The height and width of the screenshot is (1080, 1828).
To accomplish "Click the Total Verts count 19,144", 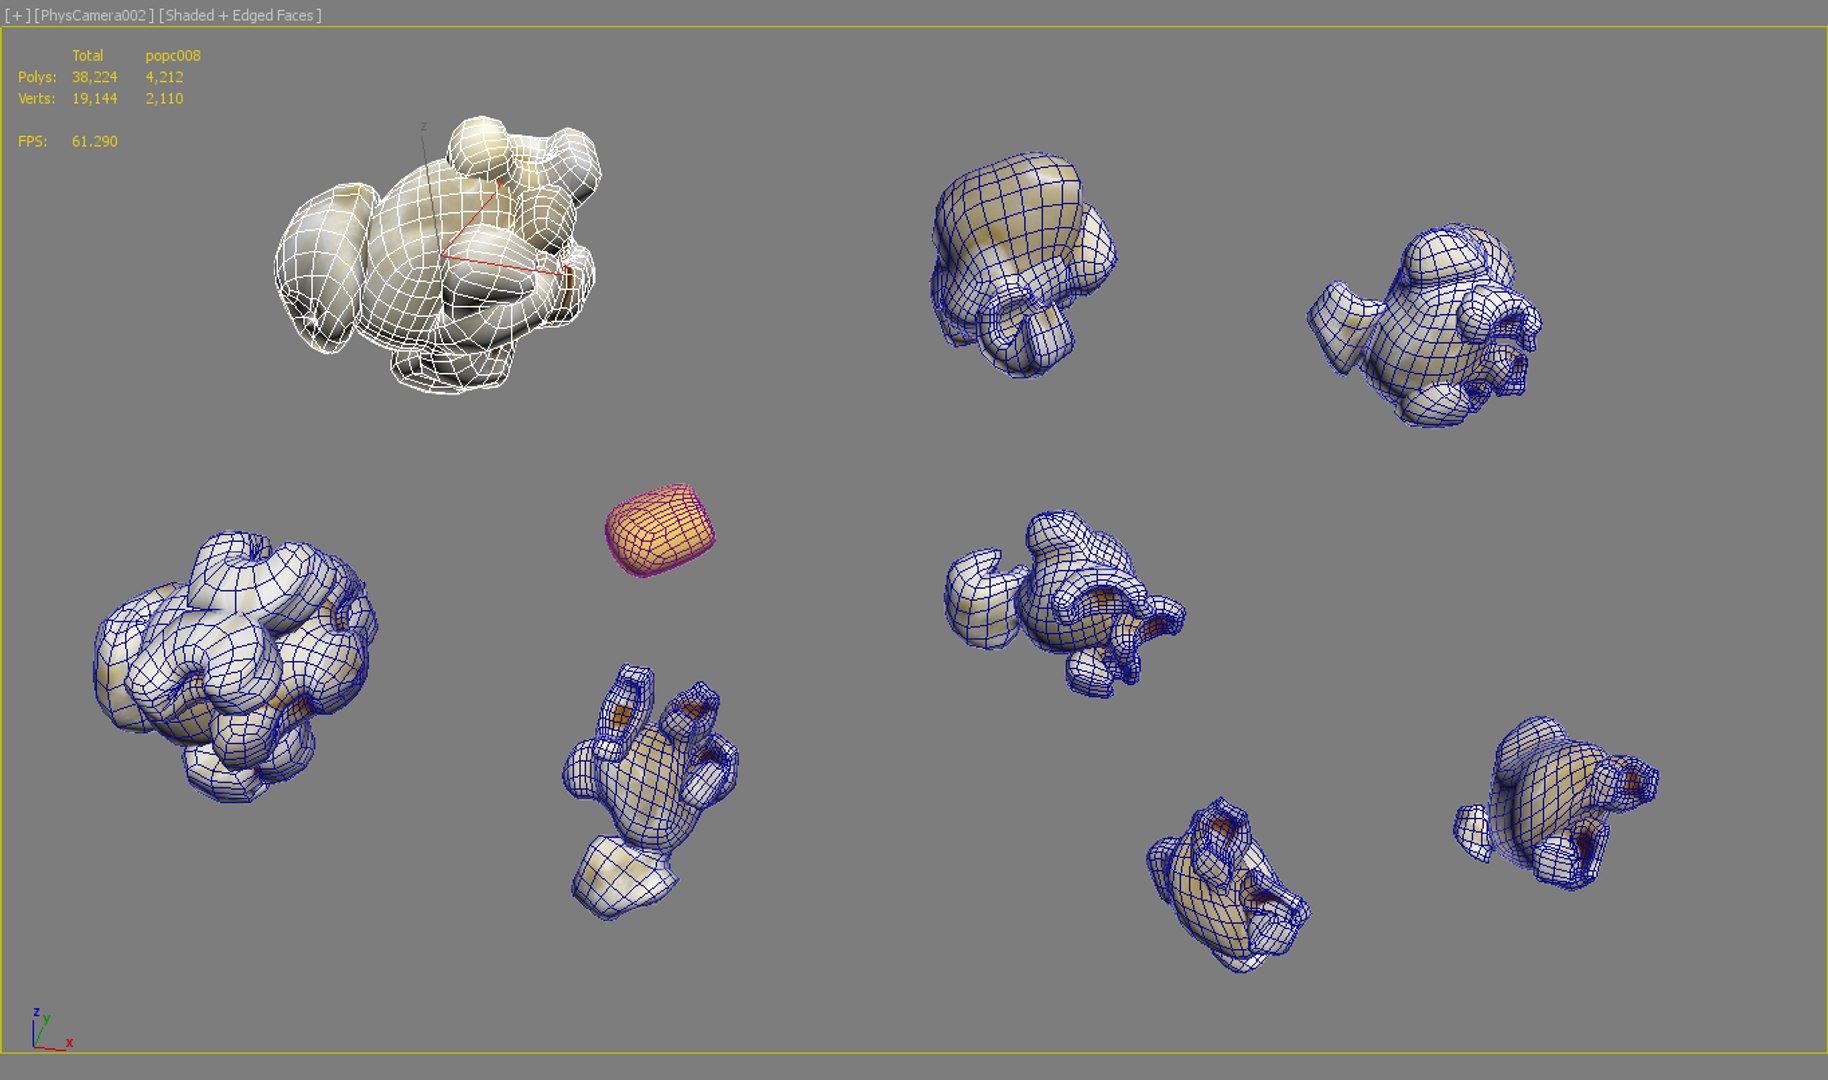I will point(94,98).
